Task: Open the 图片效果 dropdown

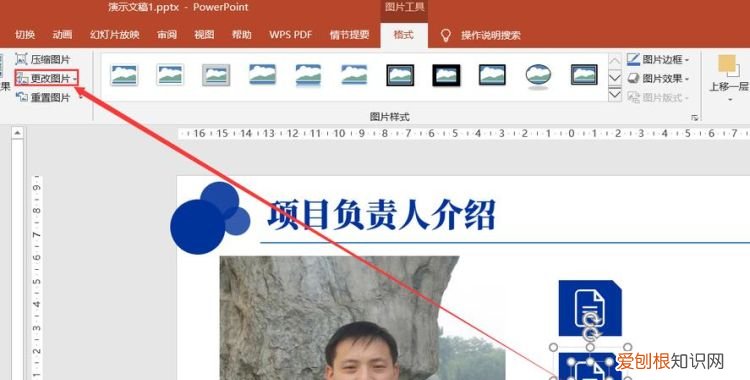Action: point(658,78)
